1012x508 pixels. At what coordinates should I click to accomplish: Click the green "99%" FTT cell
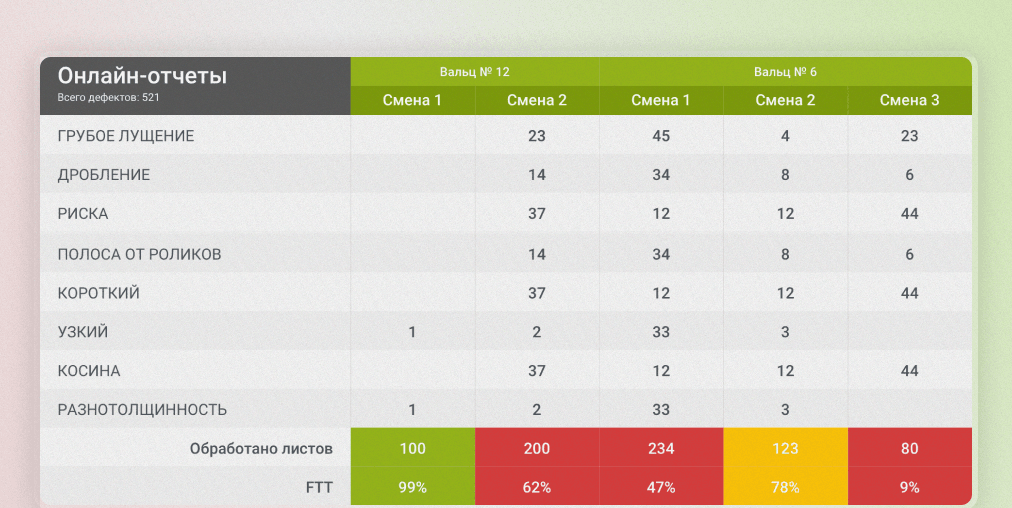click(x=412, y=488)
